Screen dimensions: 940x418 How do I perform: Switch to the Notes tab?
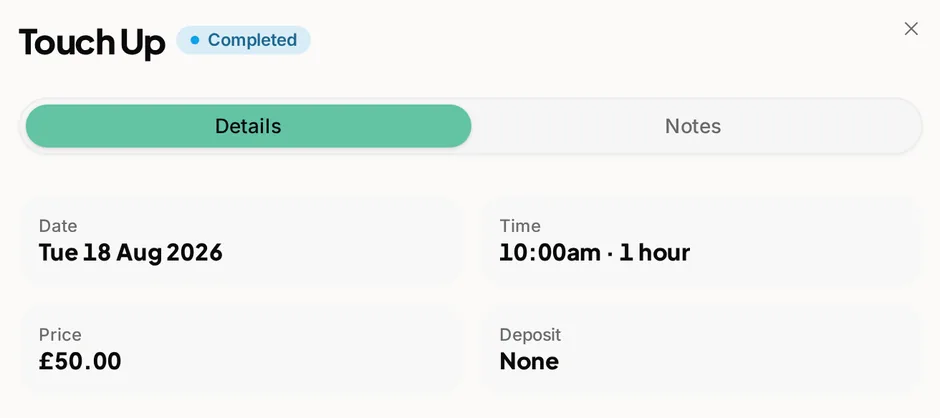(693, 126)
